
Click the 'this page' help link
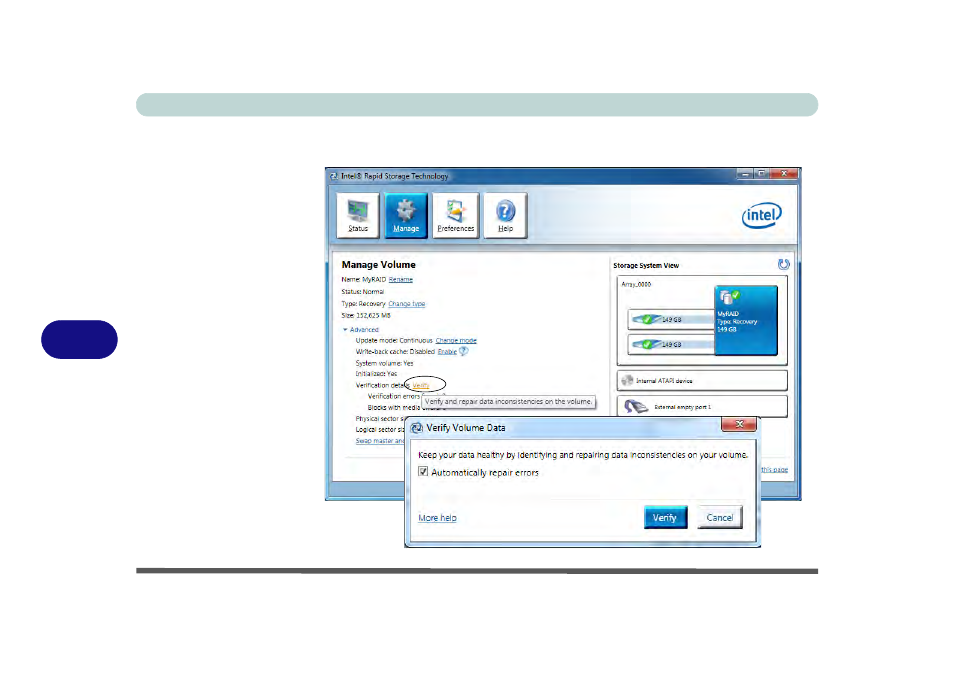[x=774, y=470]
